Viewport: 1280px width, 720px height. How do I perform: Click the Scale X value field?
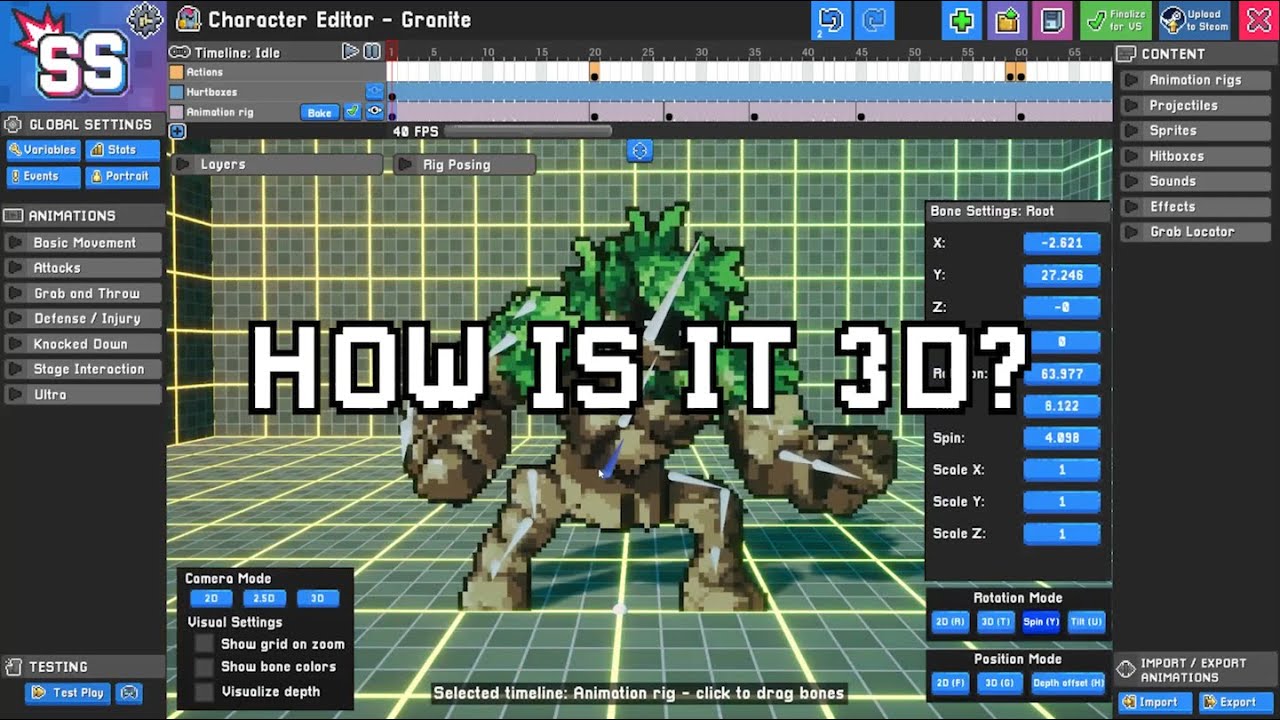point(1062,470)
